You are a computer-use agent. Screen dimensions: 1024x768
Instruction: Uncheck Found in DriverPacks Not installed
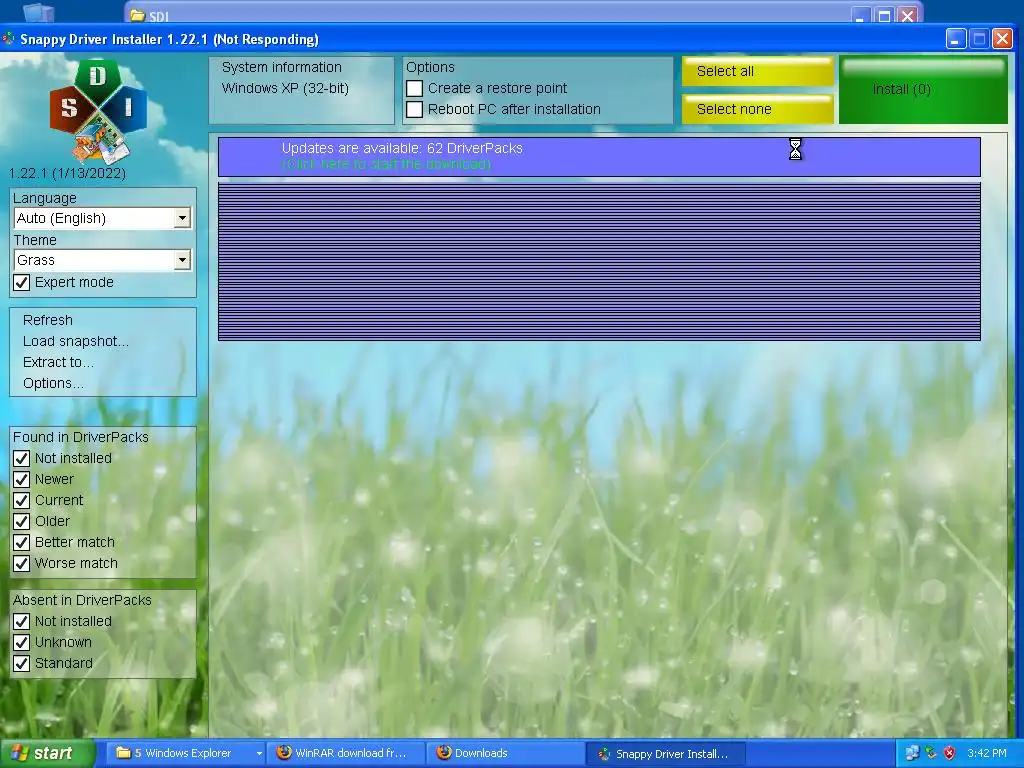[22, 458]
